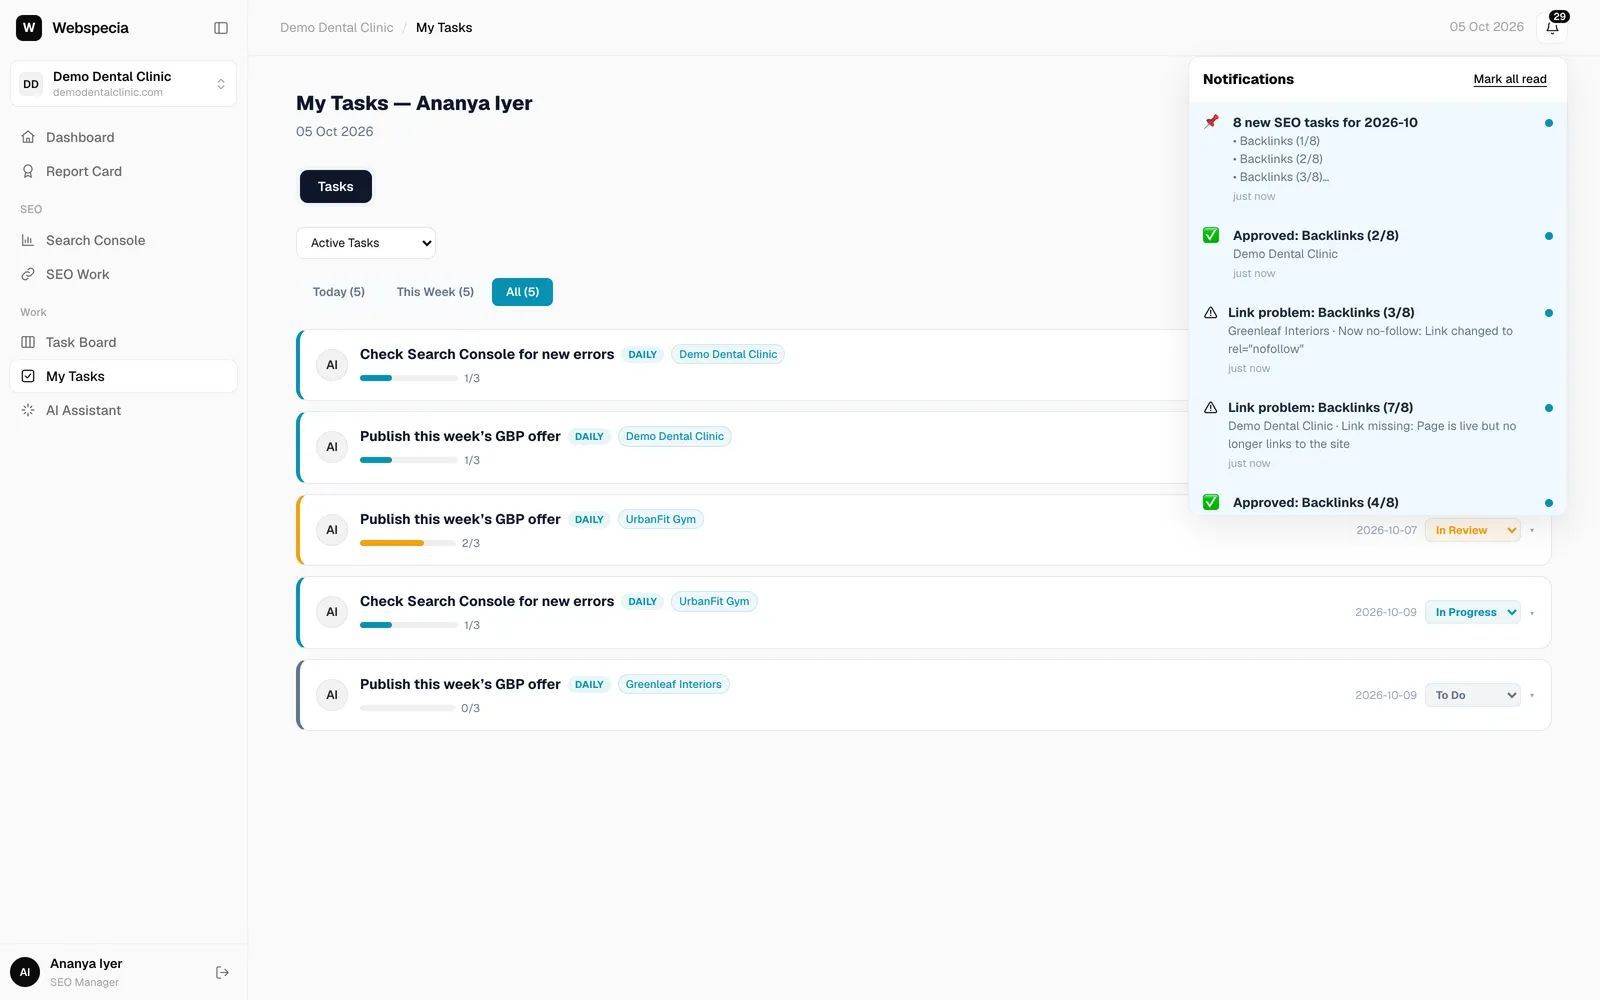Screen dimensions: 1600x1000
Task: Select the This Week (5) tab
Action: click(x=435, y=292)
